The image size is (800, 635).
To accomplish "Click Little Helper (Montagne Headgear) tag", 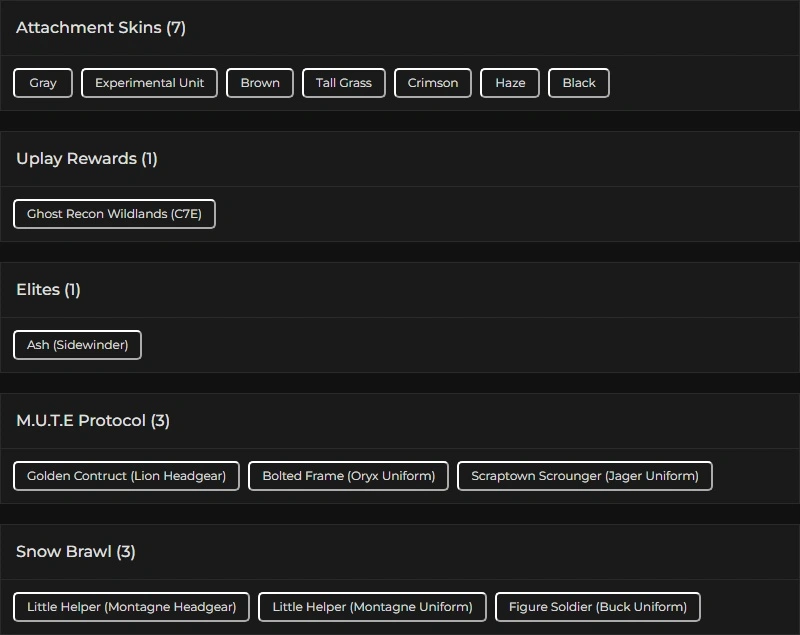I will coord(131,607).
